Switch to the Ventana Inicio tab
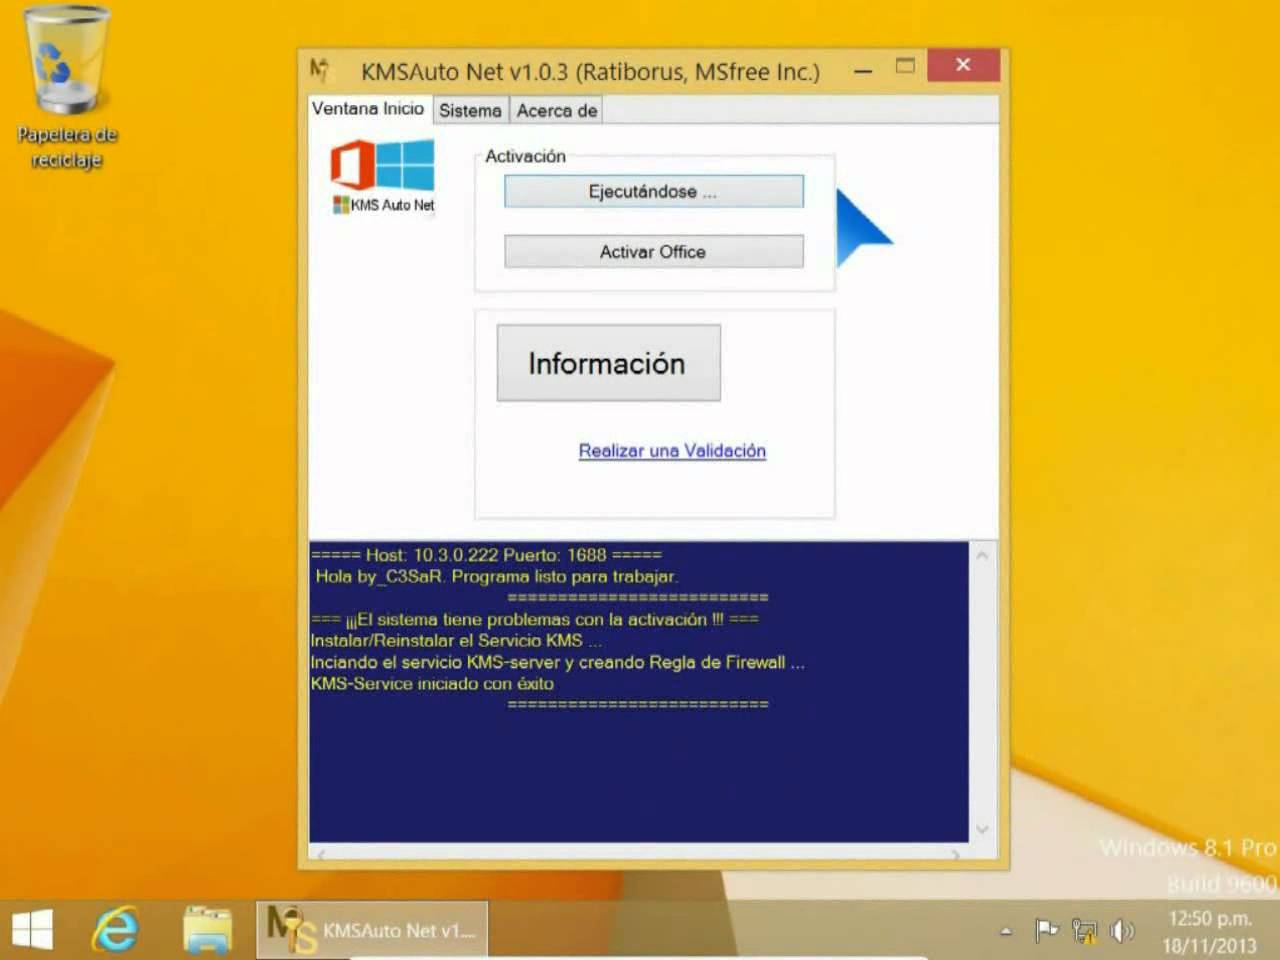The width and height of the screenshot is (1280, 960). [x=368, y=109]
